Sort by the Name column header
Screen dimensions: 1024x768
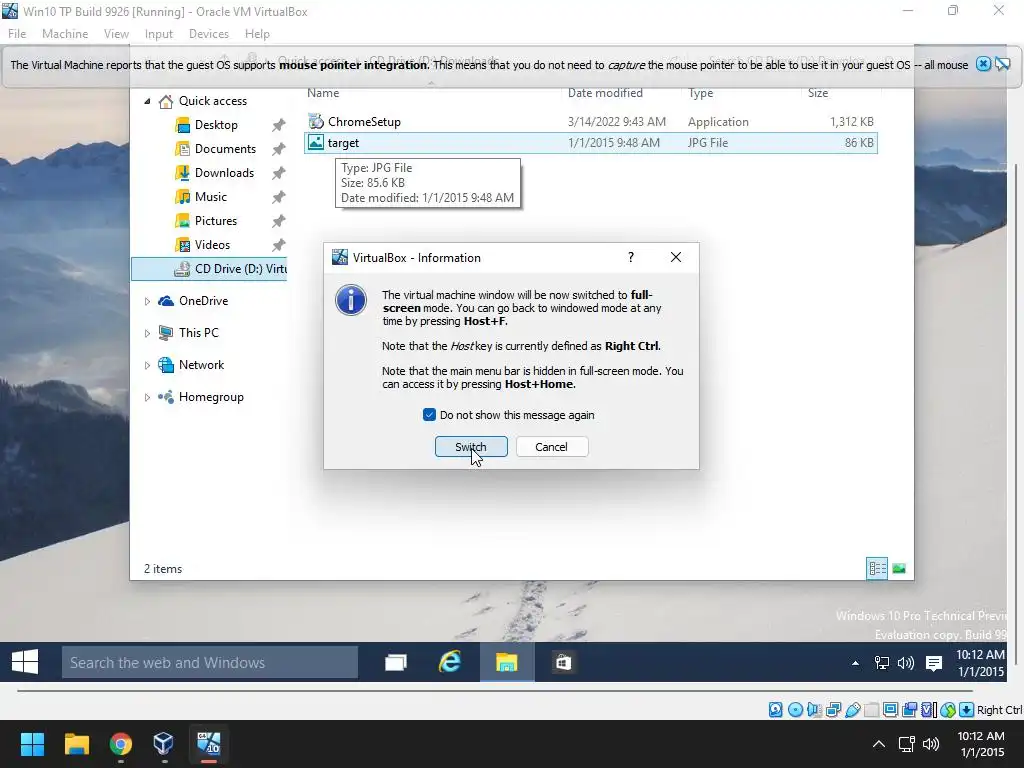[x=323, y=93]
